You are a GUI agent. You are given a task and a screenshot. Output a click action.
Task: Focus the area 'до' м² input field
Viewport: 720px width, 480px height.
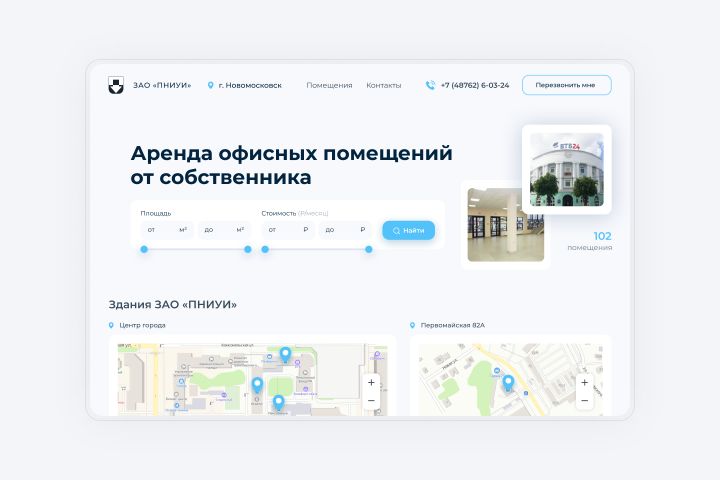[225, 230]
